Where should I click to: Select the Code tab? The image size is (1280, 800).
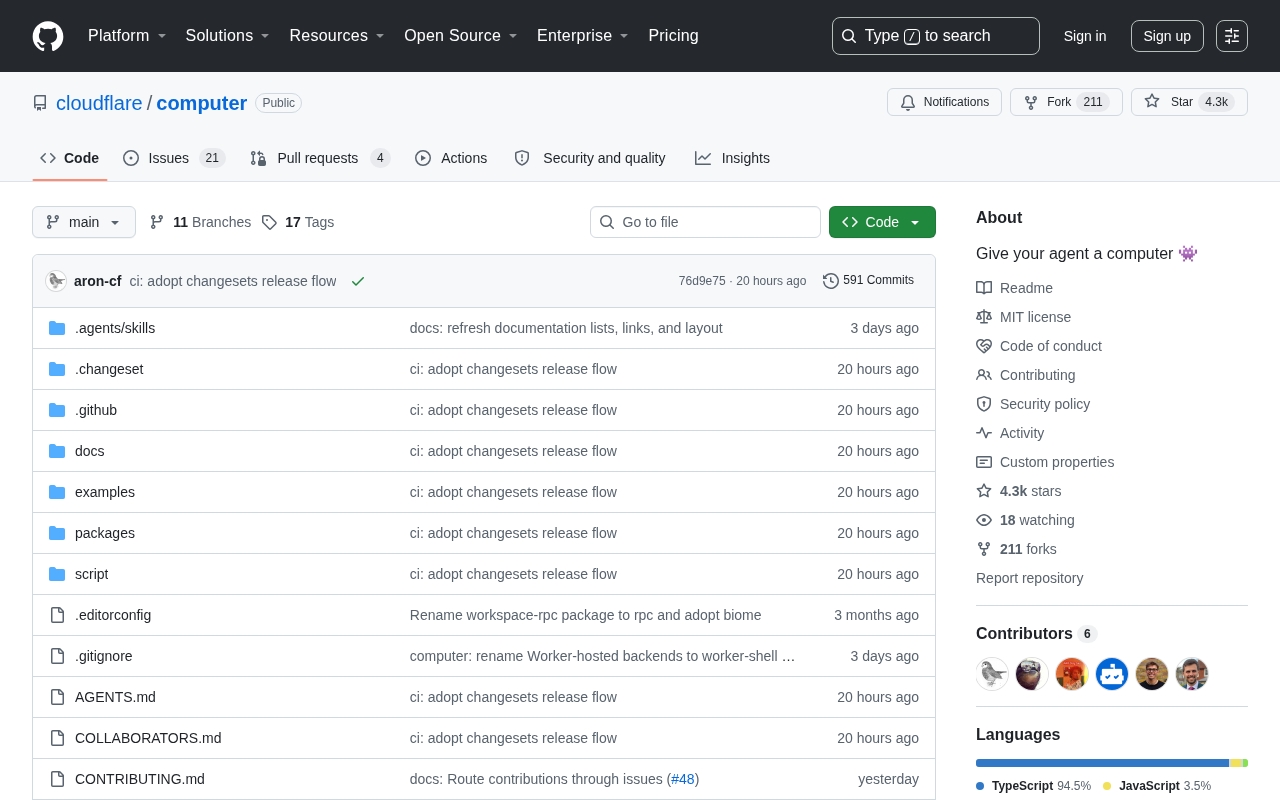[70, 158]
